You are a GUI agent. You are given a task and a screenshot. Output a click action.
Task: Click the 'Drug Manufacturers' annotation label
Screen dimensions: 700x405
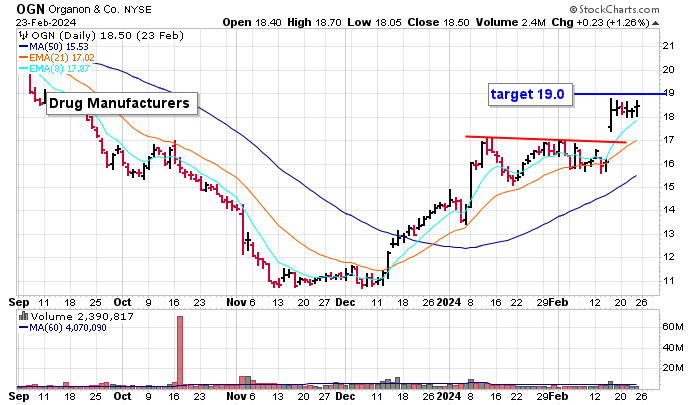121,103
